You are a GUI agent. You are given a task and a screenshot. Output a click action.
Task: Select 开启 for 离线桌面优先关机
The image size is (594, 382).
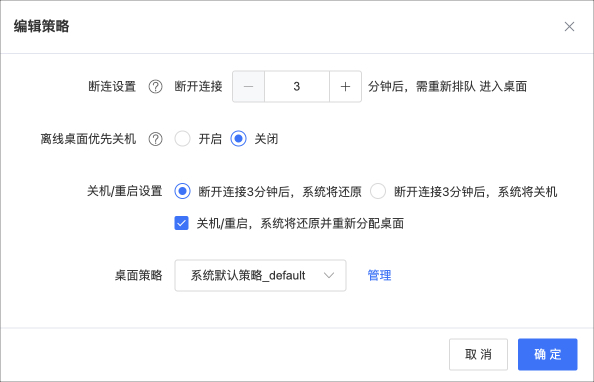coord(182,139)
